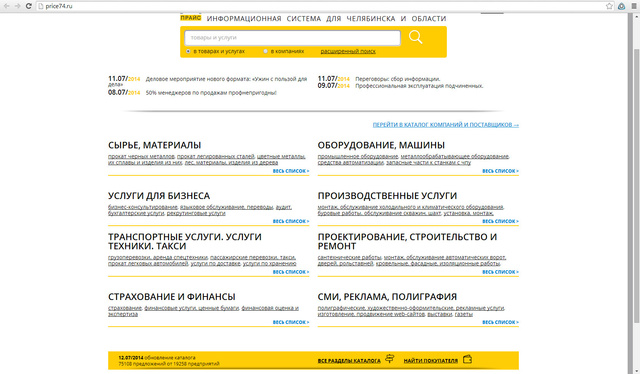The width and height of the screenshot is (640, 374).
Task: Click the 'товары и услуги' search field
Action: [x=292, y=38]
